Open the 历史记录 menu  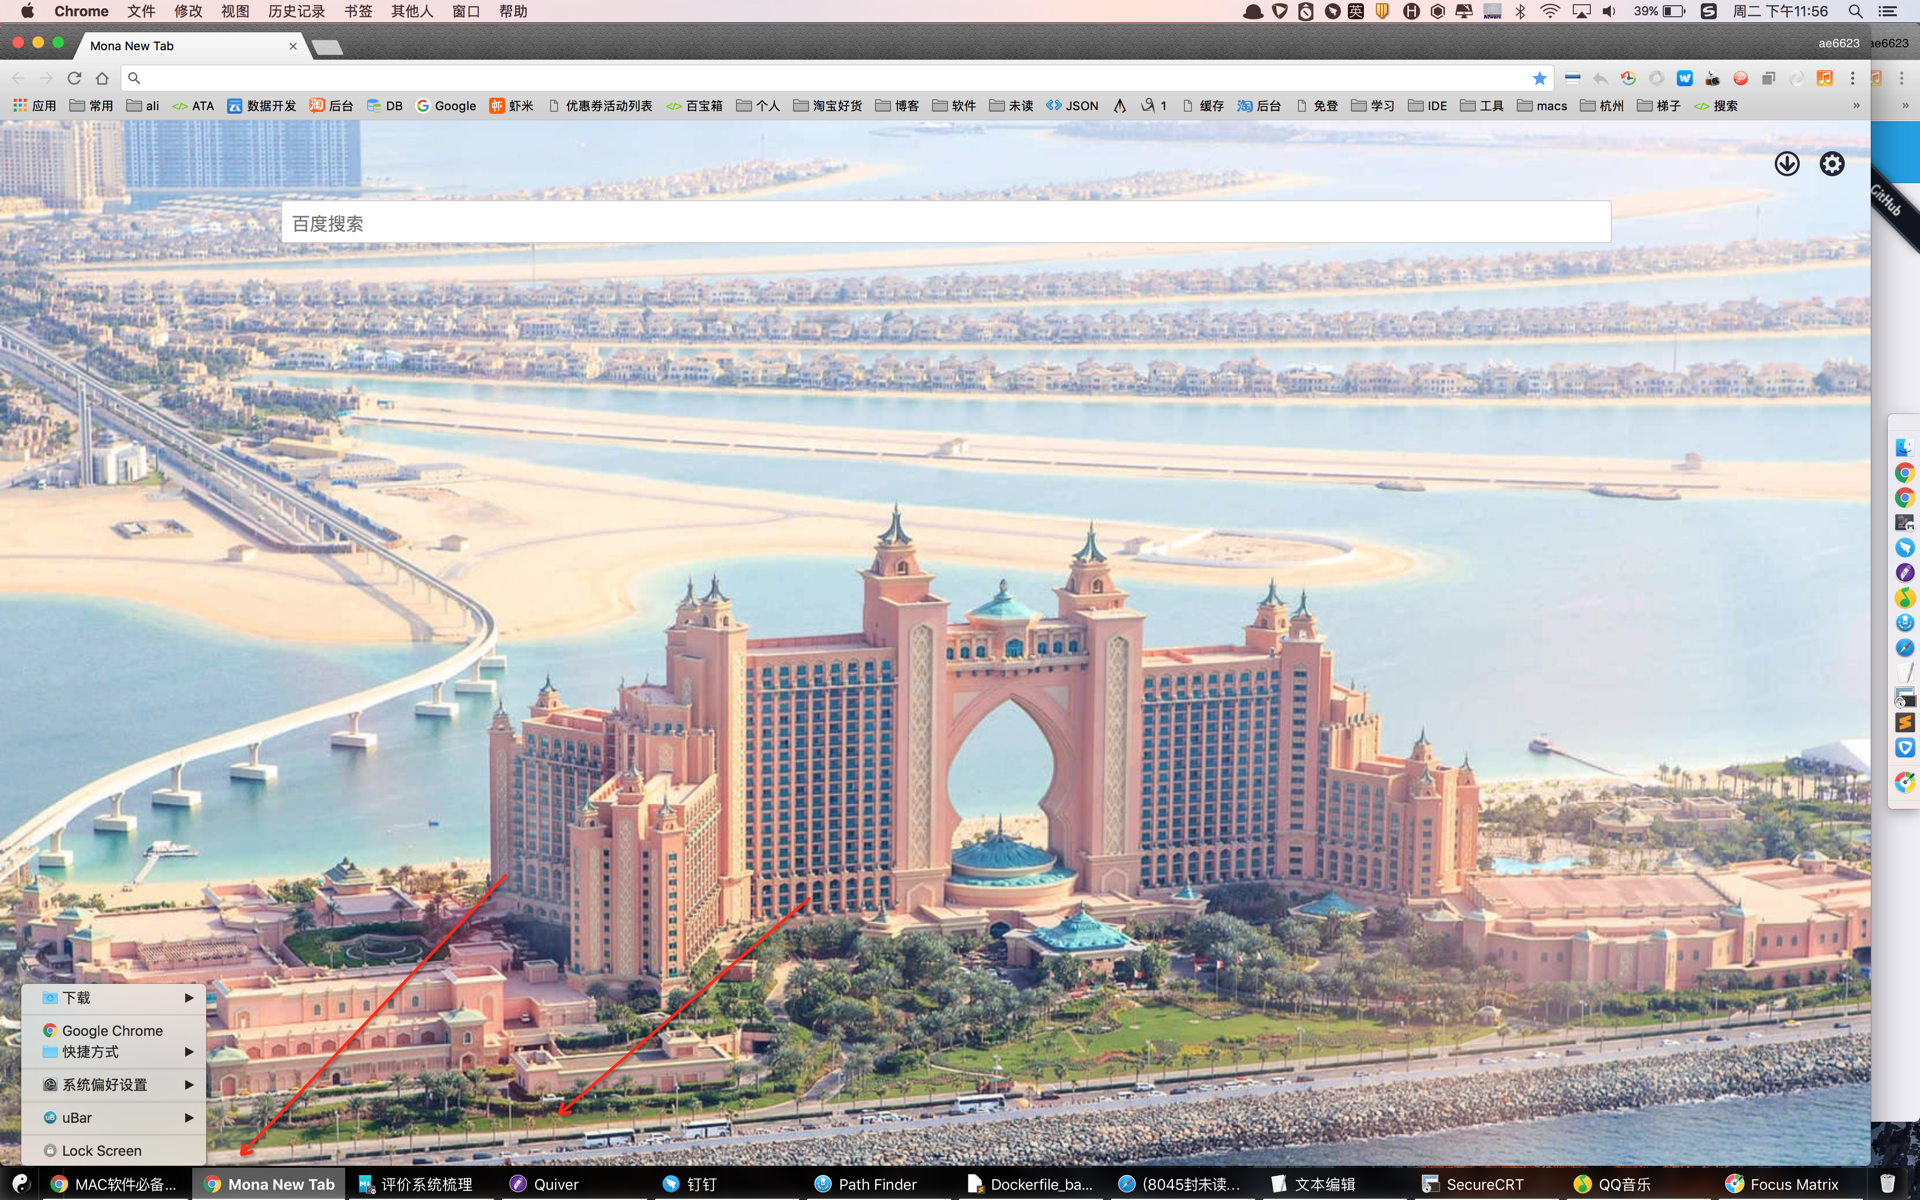[296, 11]
